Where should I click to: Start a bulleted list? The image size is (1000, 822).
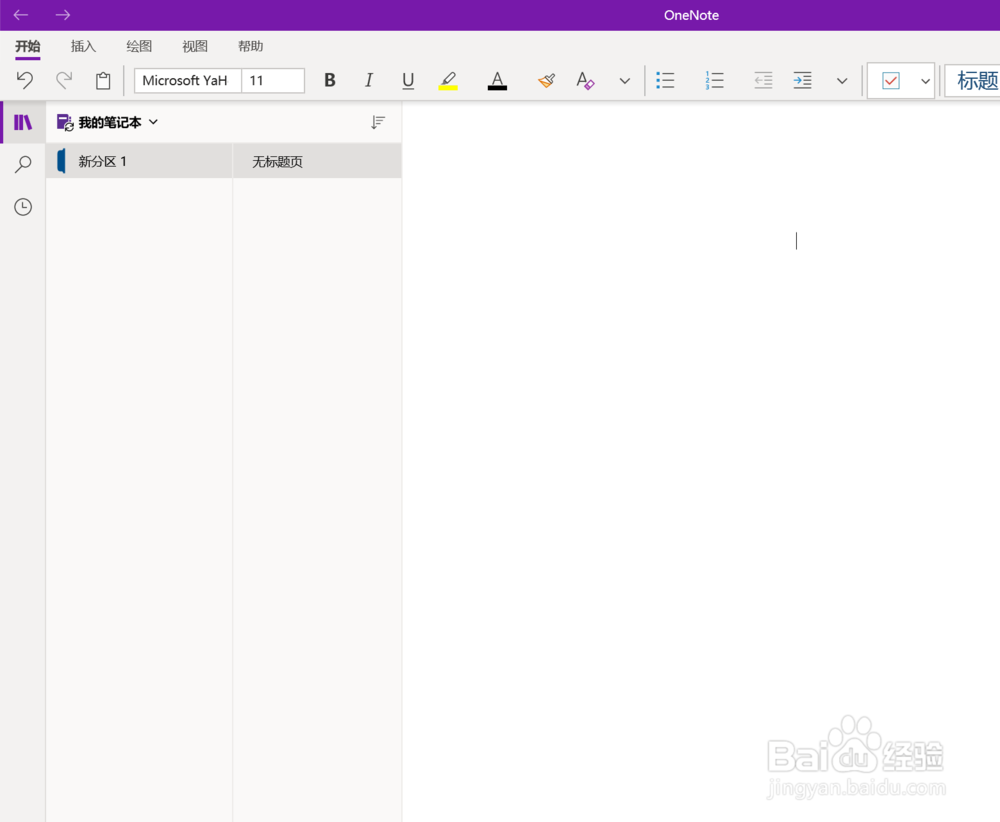(665, 80)
